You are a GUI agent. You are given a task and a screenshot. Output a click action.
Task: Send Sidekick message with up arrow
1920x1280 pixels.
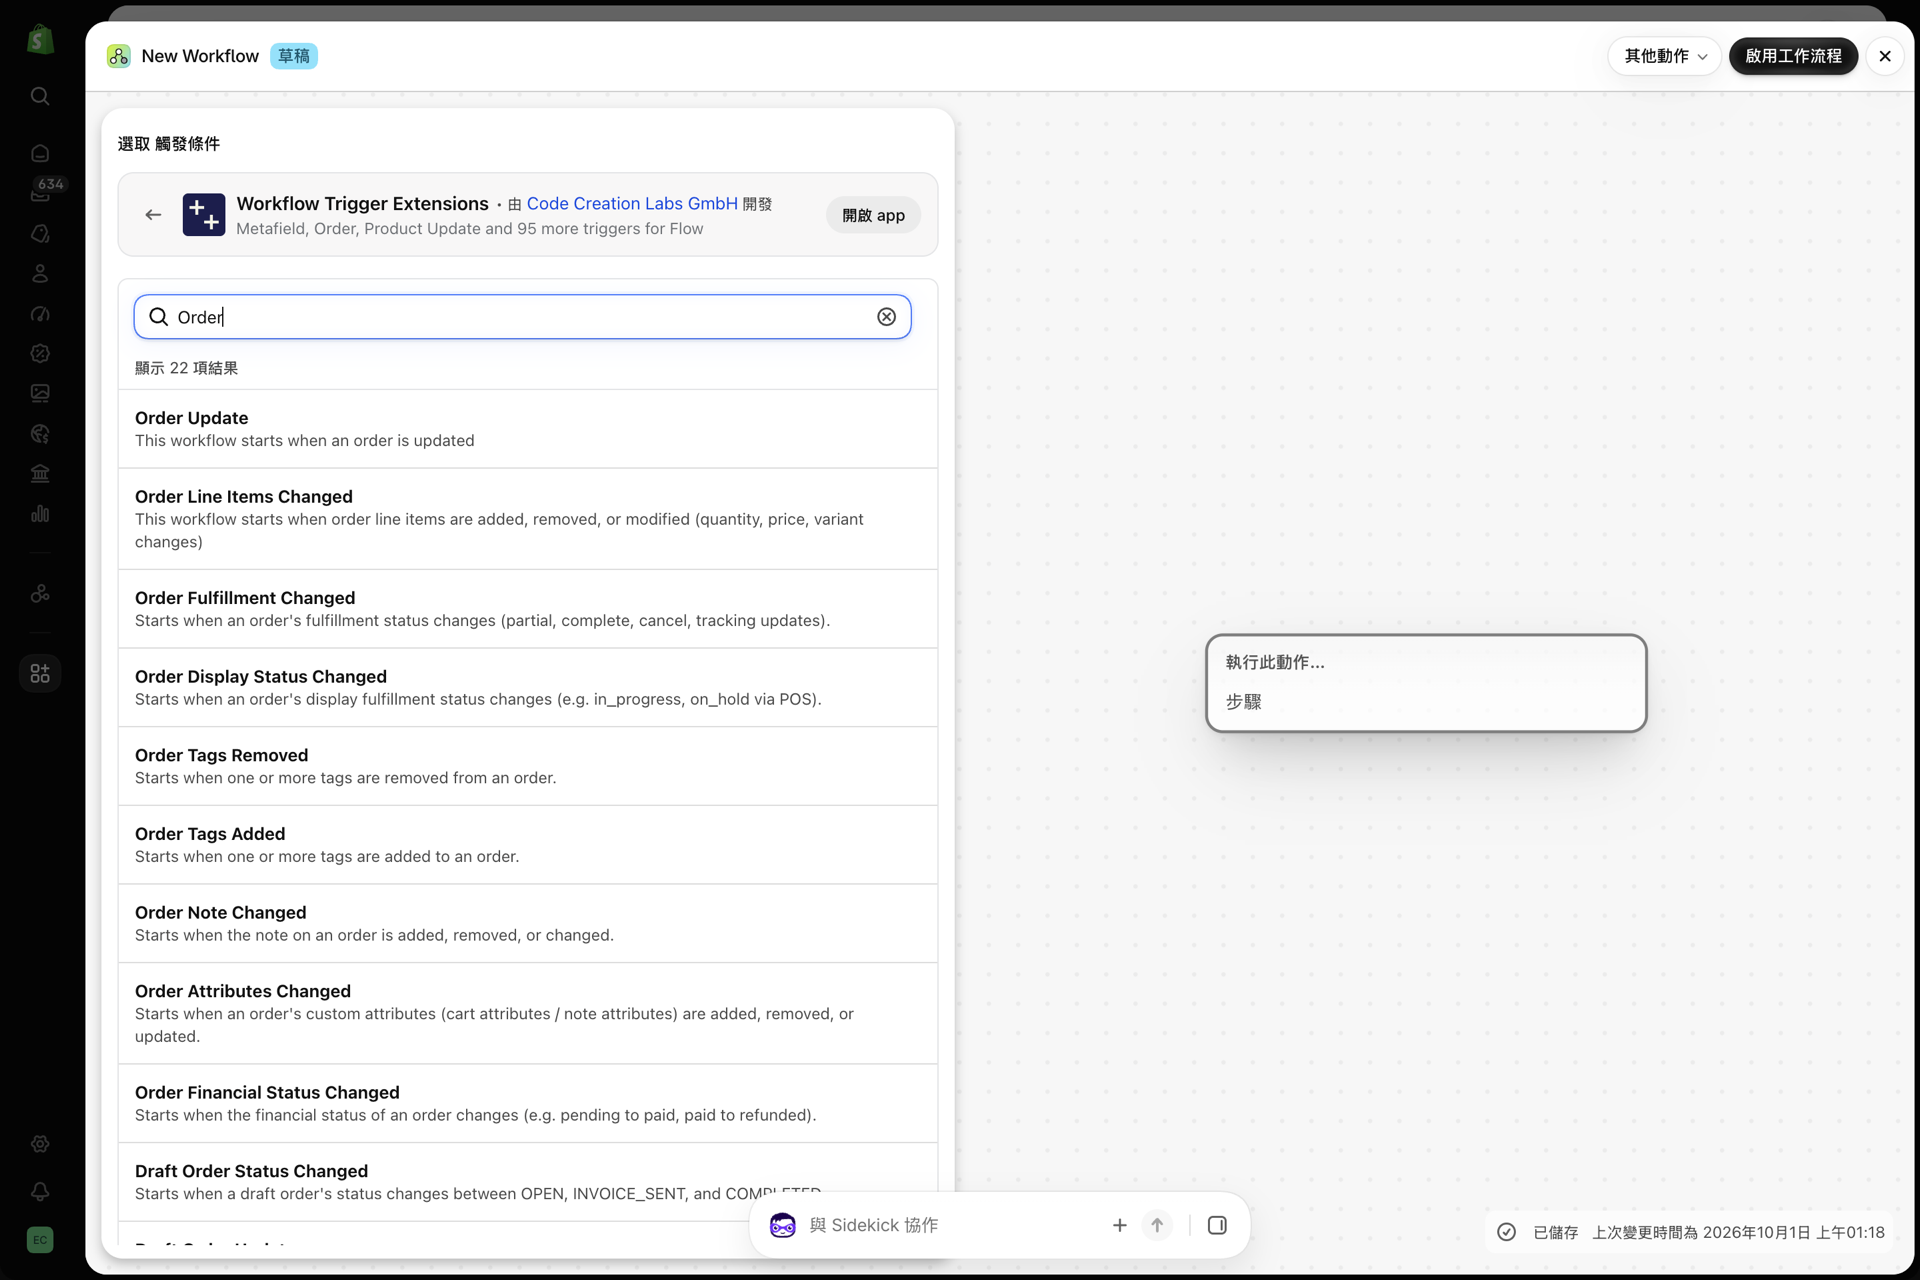[x=1157, y=1225]
